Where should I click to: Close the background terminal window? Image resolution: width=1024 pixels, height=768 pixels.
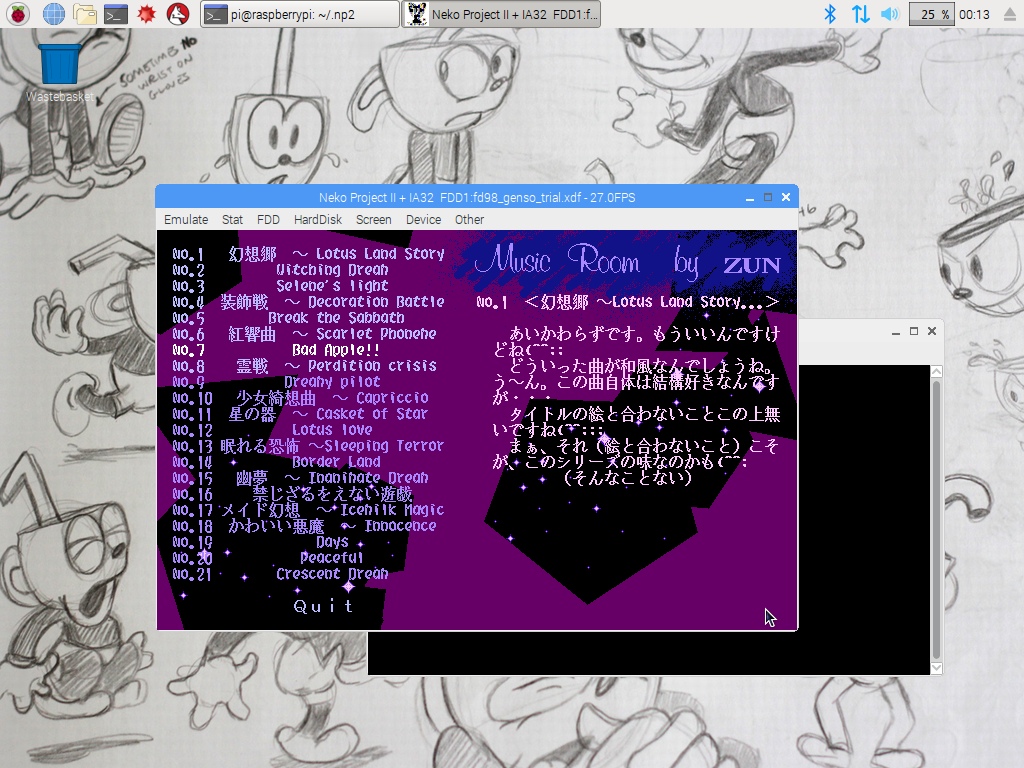[x=932, y=332]
